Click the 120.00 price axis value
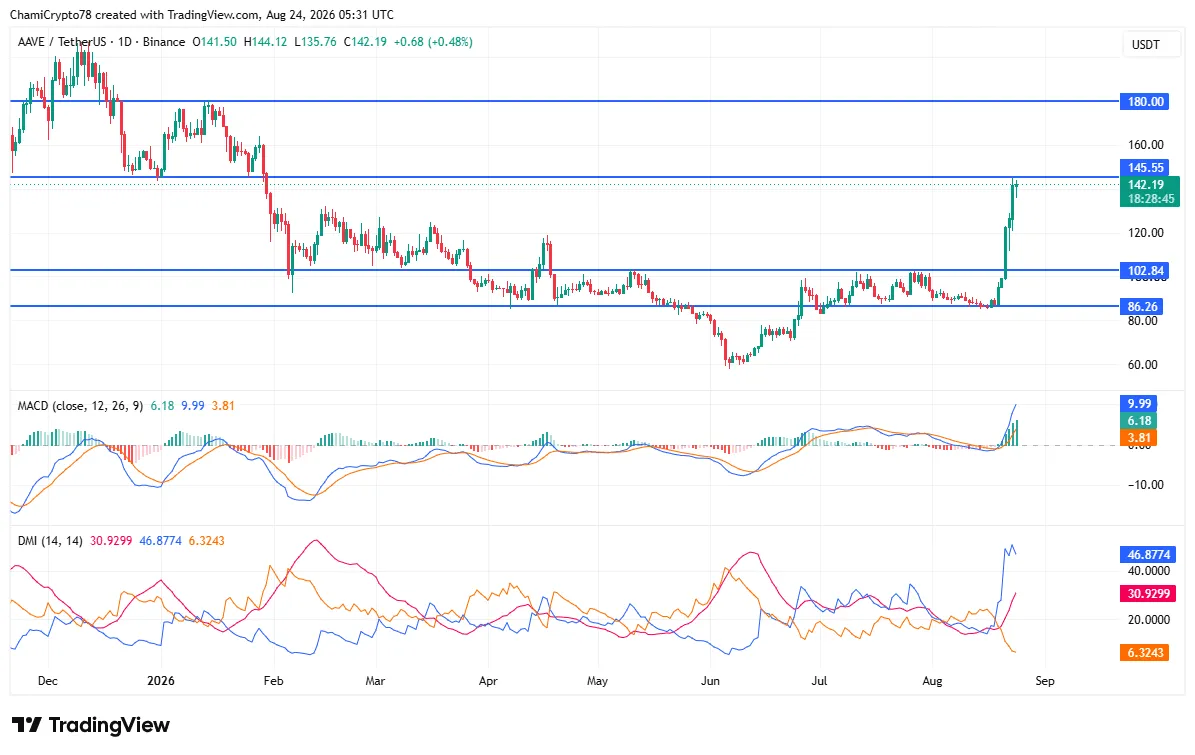 tap(1145, 233)
